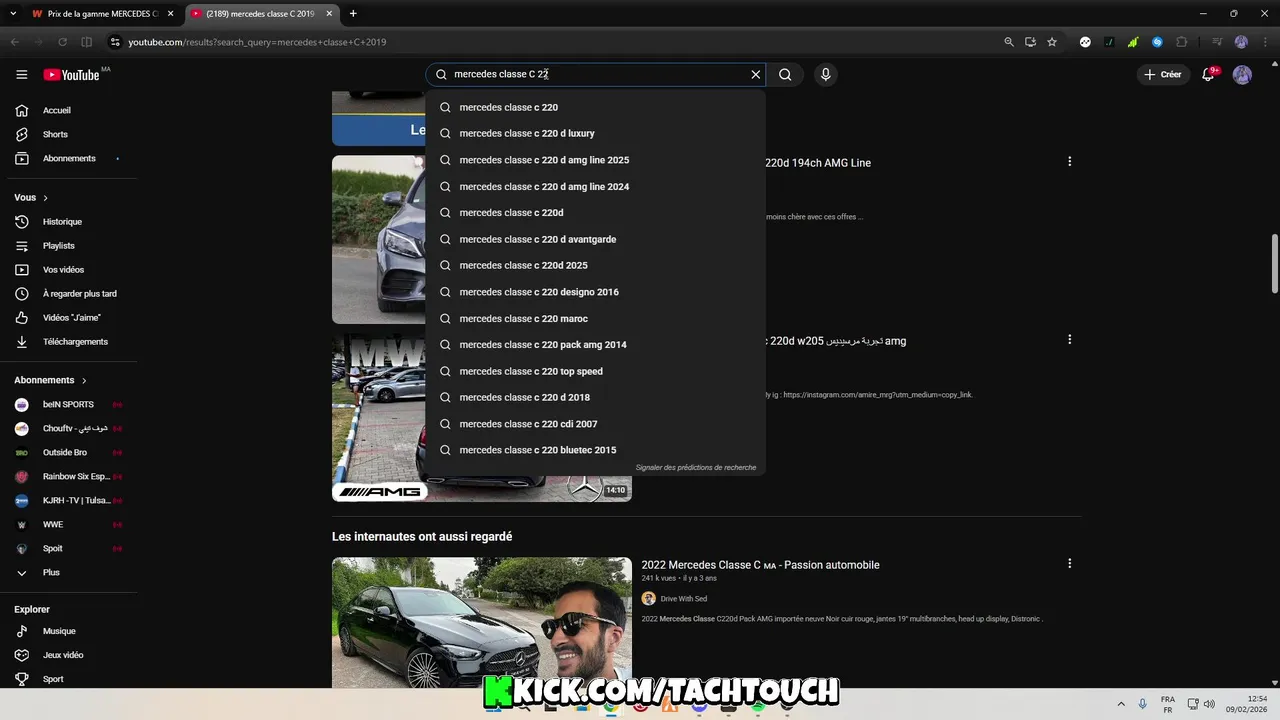Screen dimensions: 1280x720
Task: Expand the Vous section
Action: click(x=31, y=198)
